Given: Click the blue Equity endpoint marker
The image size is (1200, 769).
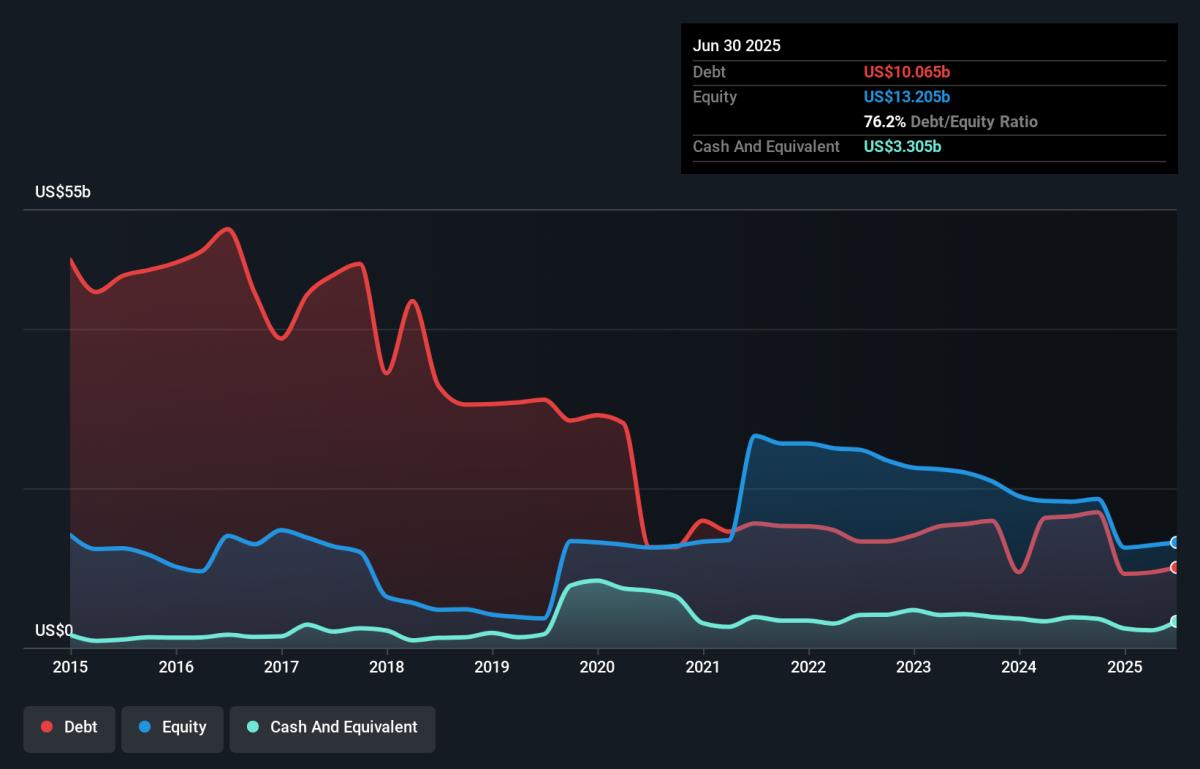Looking at the screenshot, I should (x=1176, y=542).
